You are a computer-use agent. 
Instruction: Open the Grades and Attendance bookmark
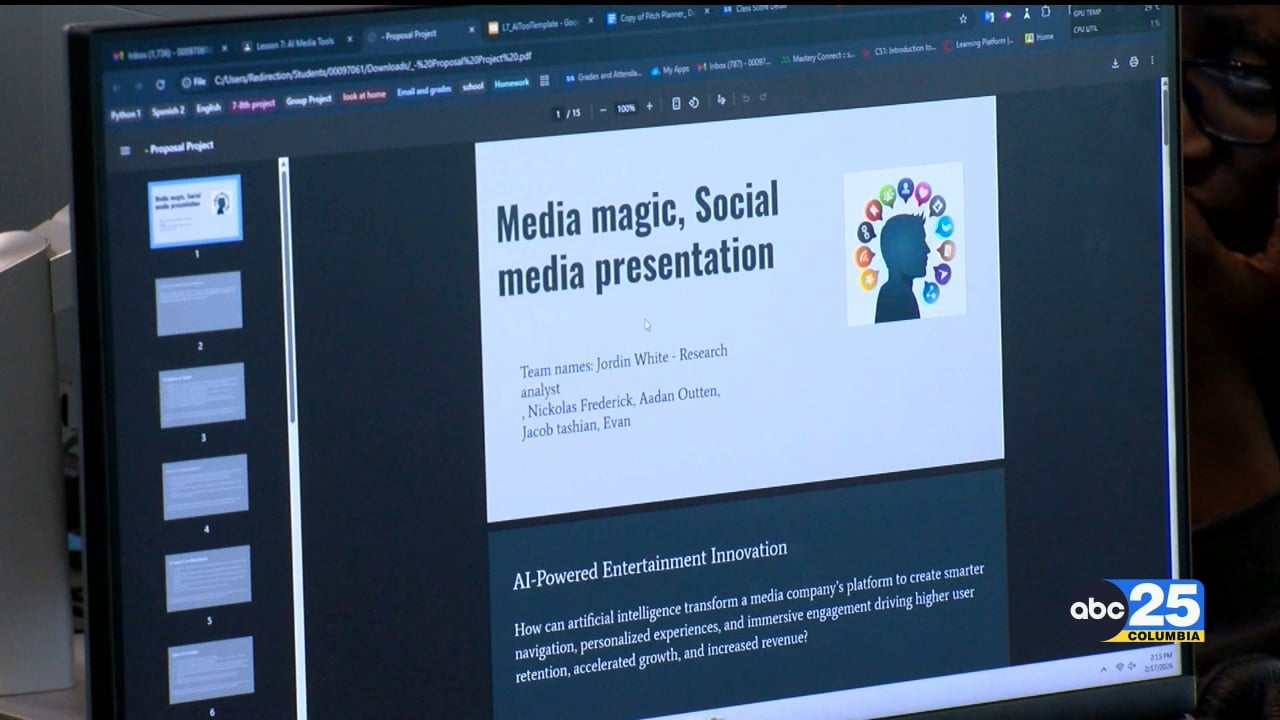[605, 75]
